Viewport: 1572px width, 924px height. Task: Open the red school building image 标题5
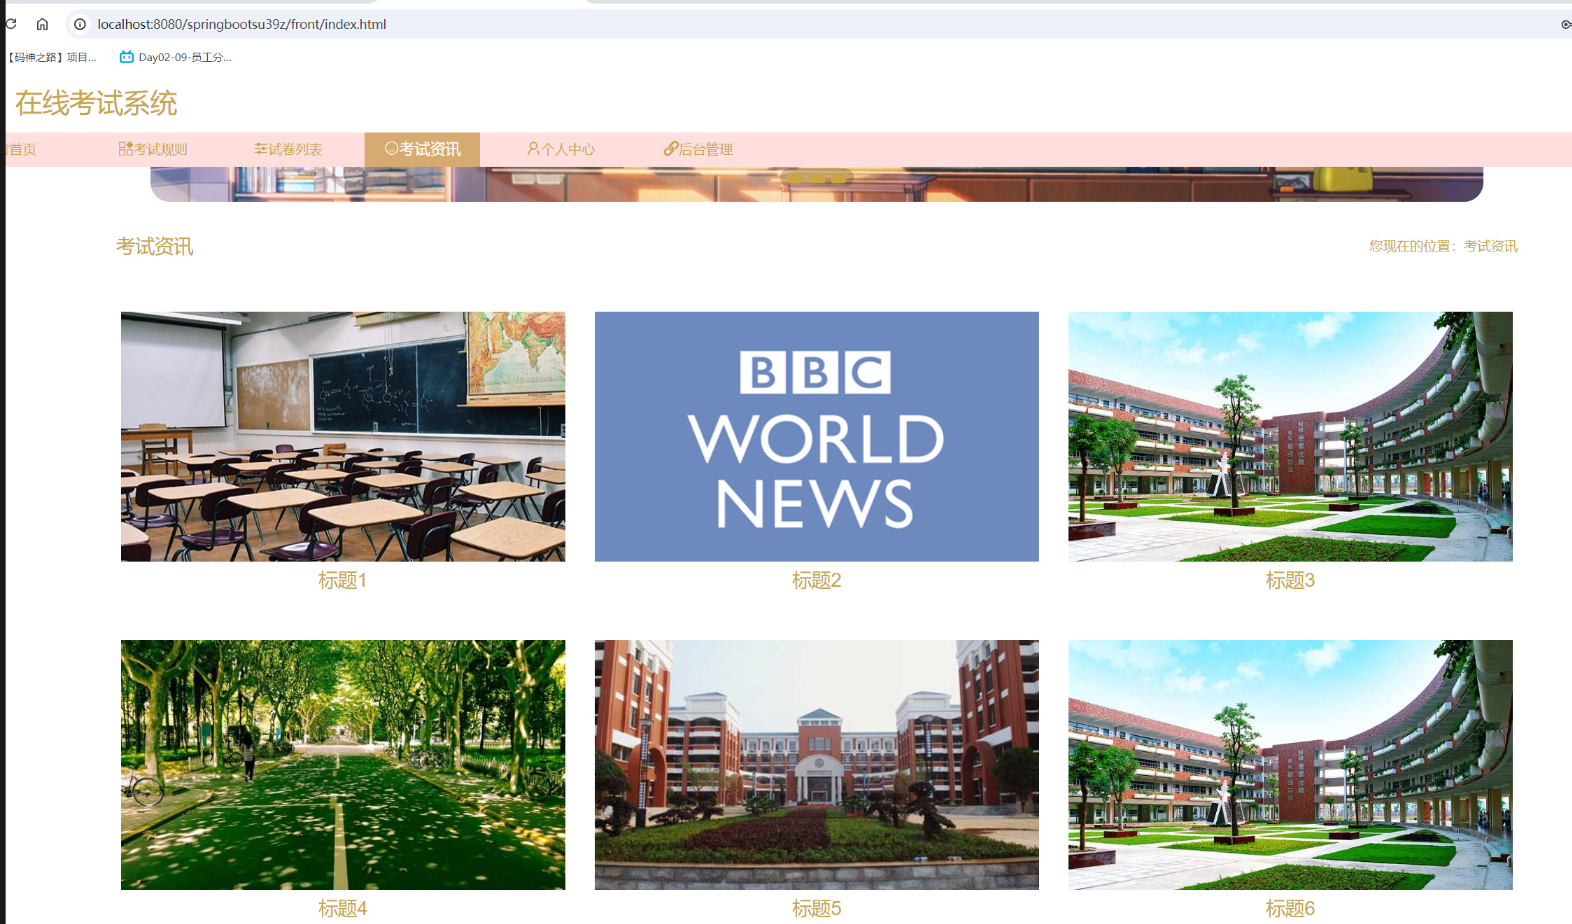[816, 764]
